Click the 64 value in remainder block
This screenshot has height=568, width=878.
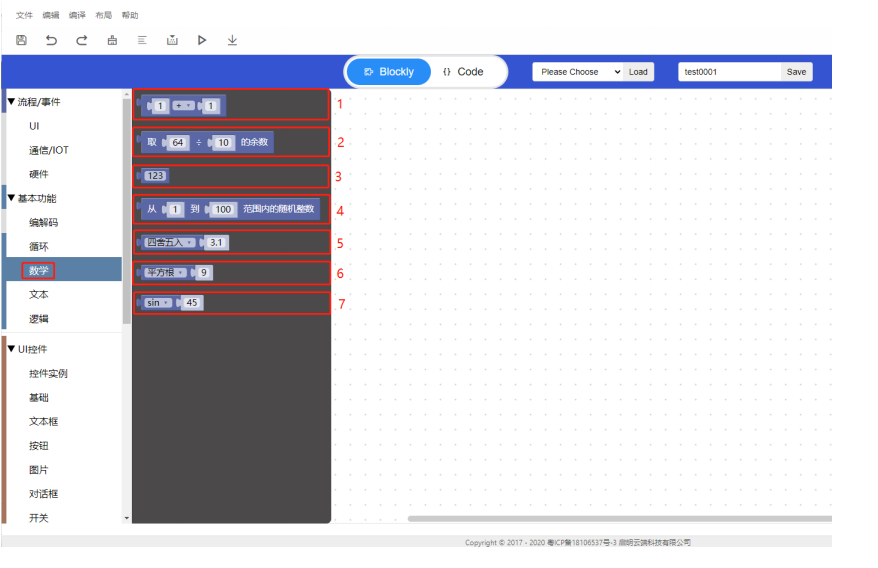178,142
